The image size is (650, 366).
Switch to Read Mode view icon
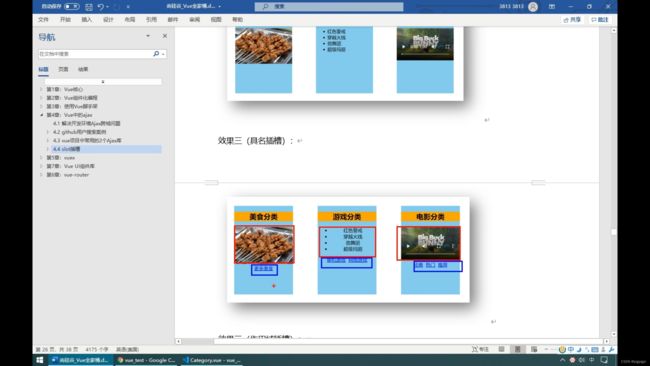[x=501, y=349]
